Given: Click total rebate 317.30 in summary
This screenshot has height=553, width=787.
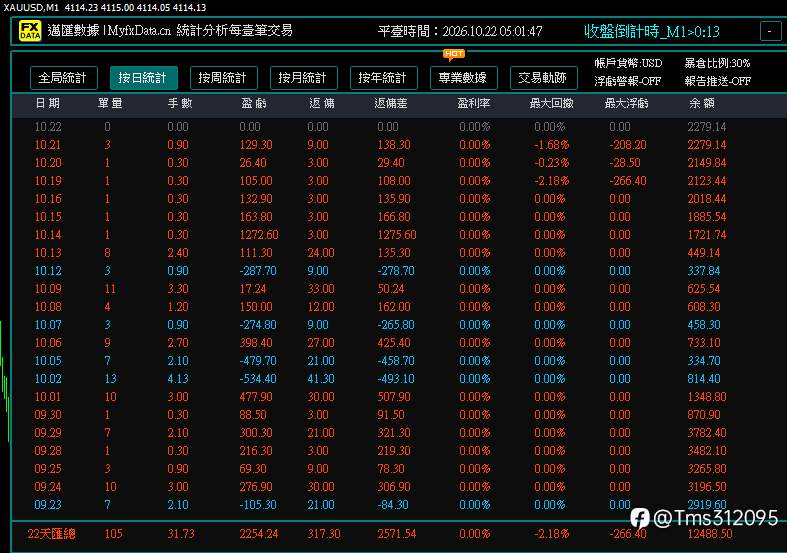Looking at the screenshot, I should point(324,534).
